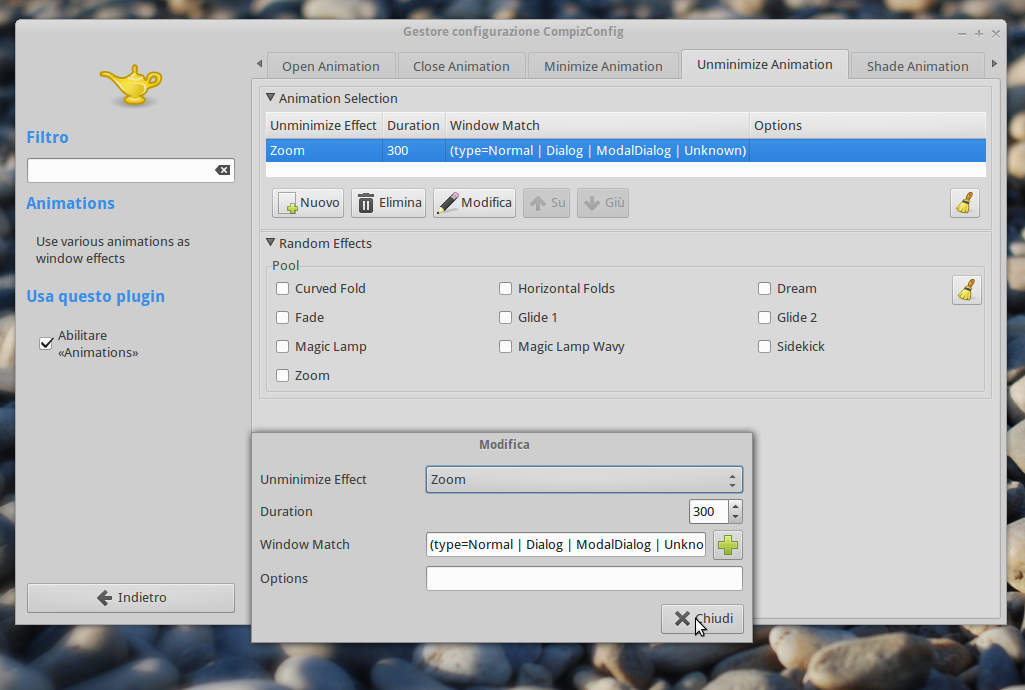Open Unminimize Effect dropdown in Modifica
The image size is (1025, 690).
point(584,480)
